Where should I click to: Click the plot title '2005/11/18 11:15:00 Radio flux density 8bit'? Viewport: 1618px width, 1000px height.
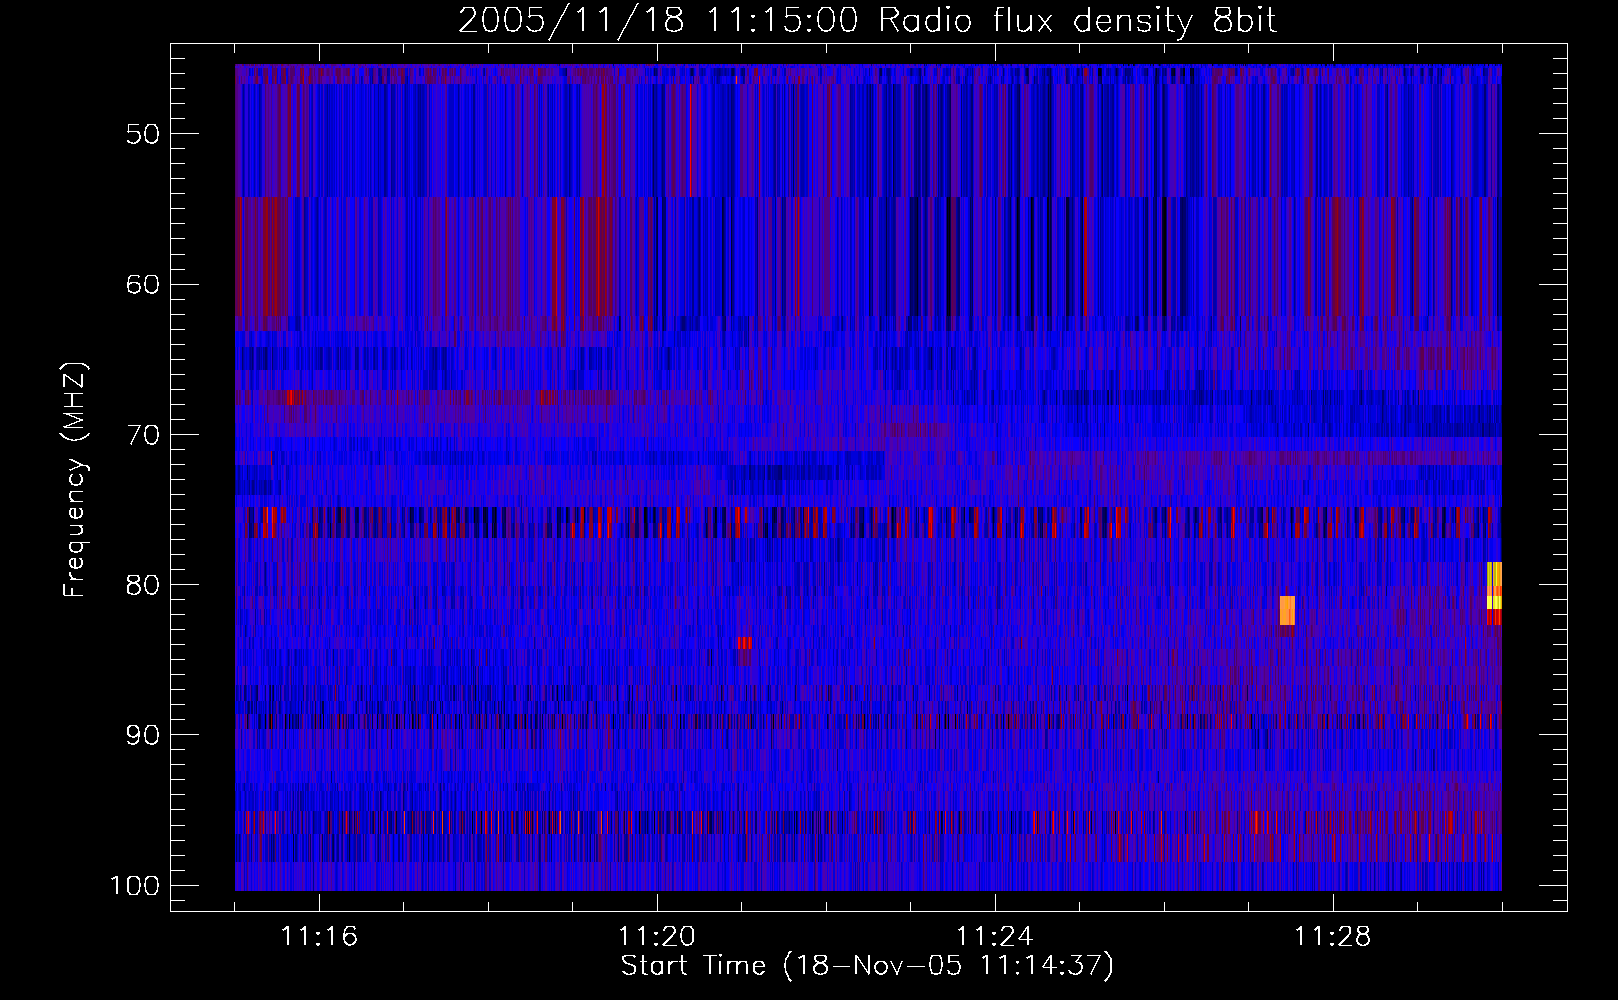(x=867, y=21)
